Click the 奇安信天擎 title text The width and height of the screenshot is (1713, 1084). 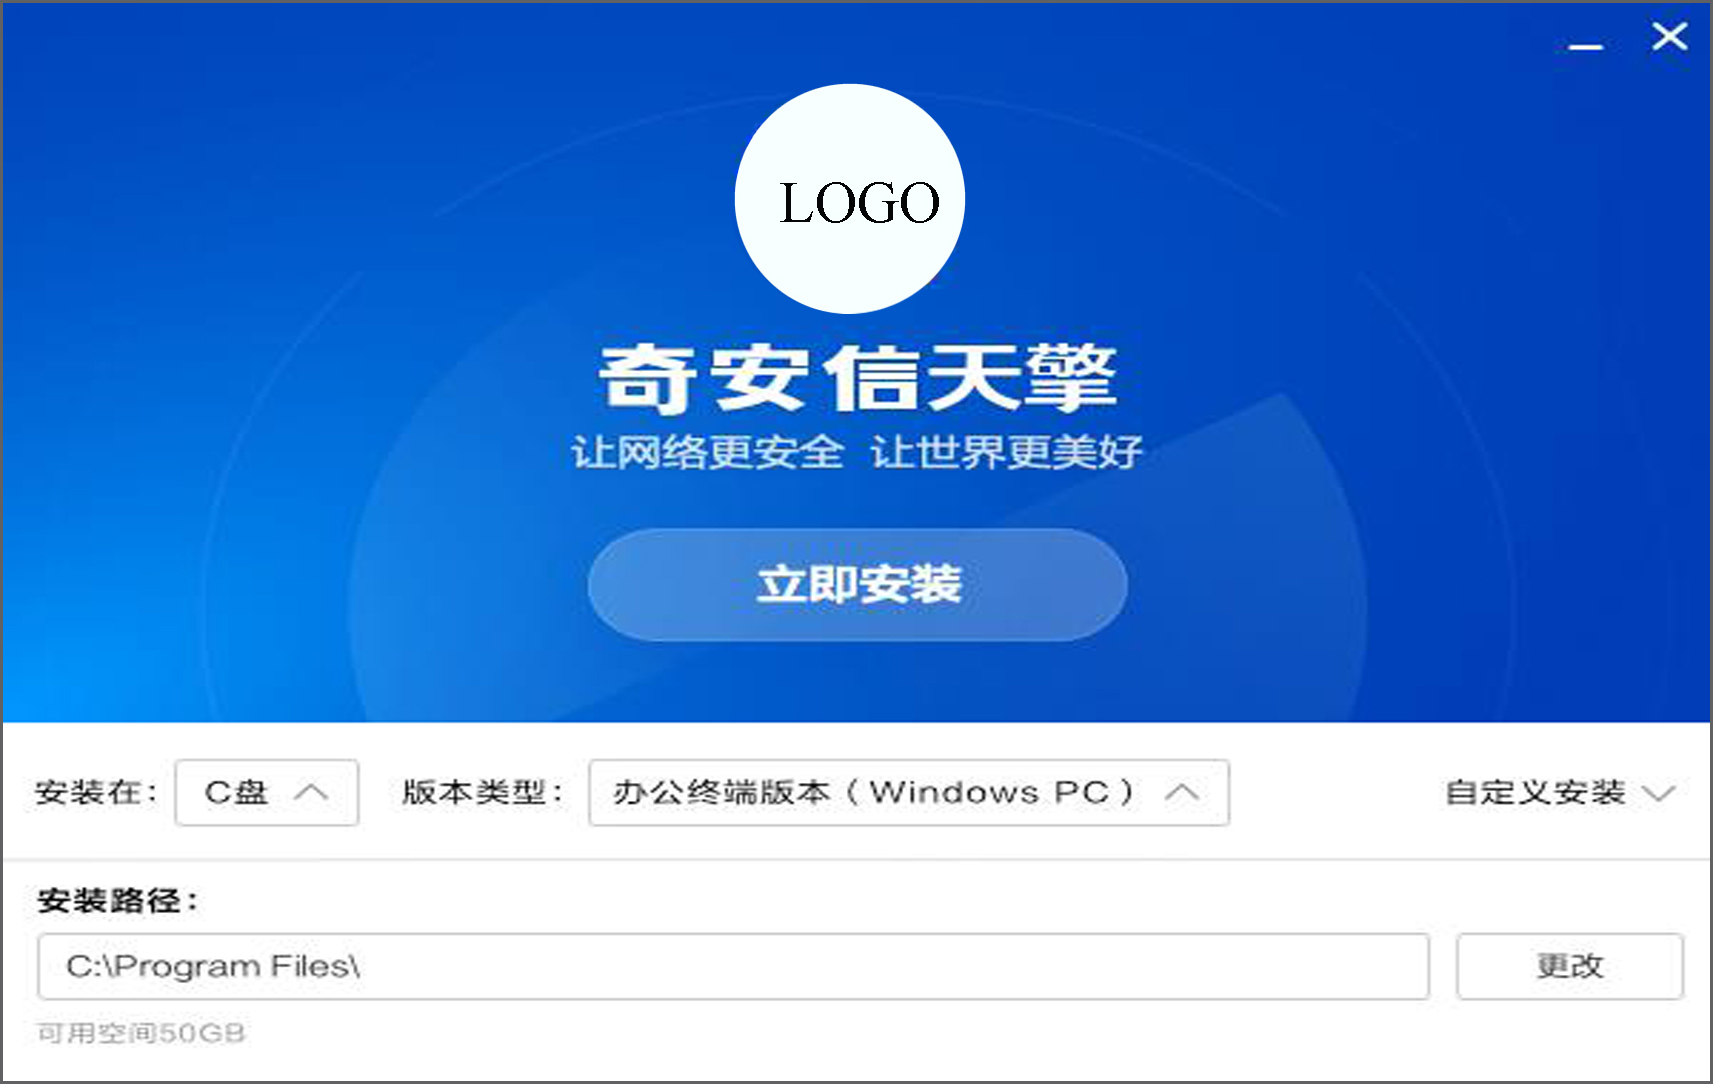click(858, 380)
